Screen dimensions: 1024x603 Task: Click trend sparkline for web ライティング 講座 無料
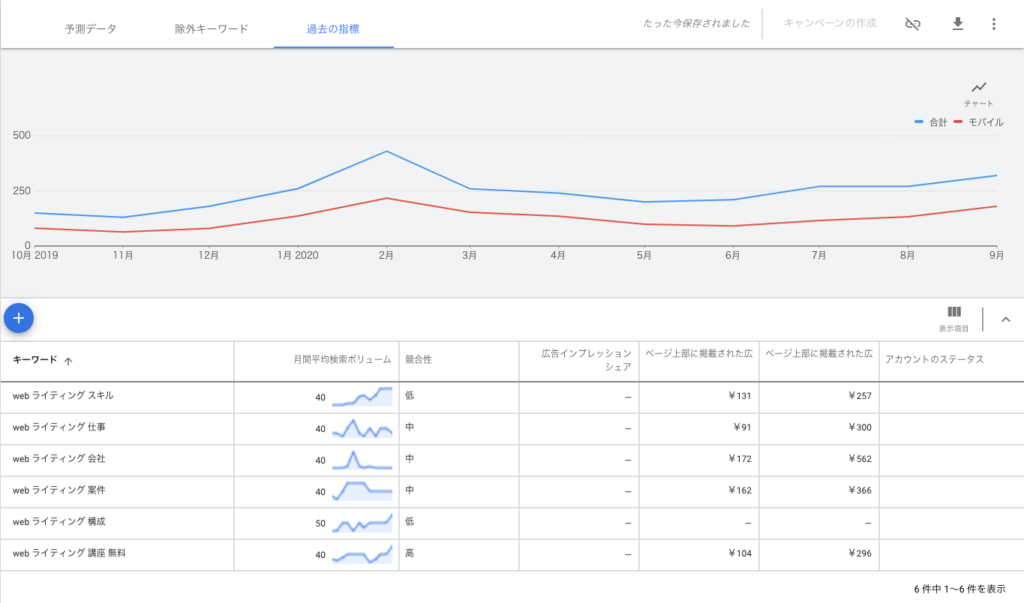tap(362, 554)
